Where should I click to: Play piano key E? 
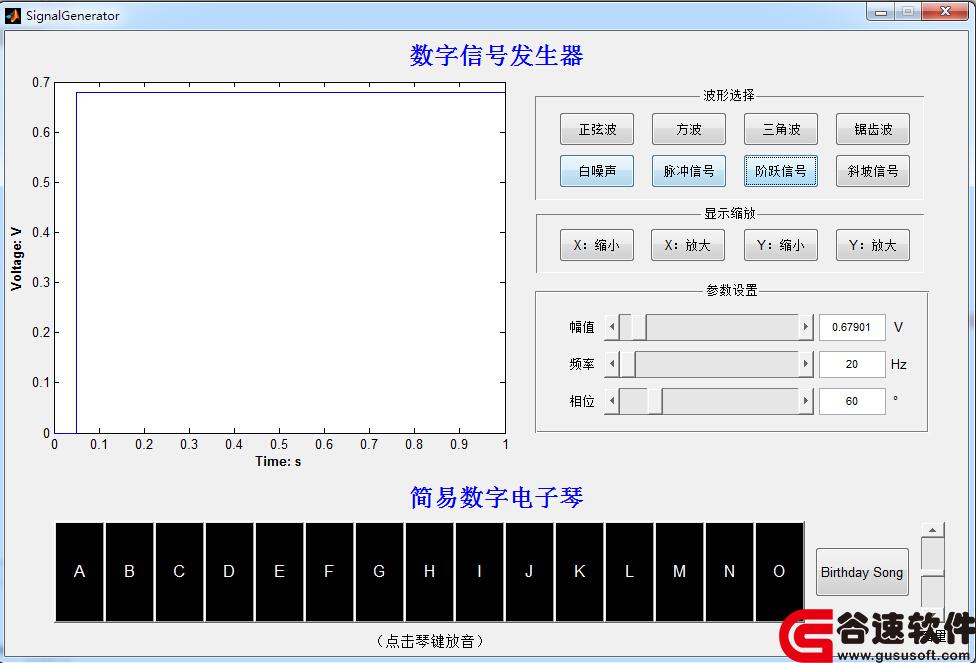(279, 571)
